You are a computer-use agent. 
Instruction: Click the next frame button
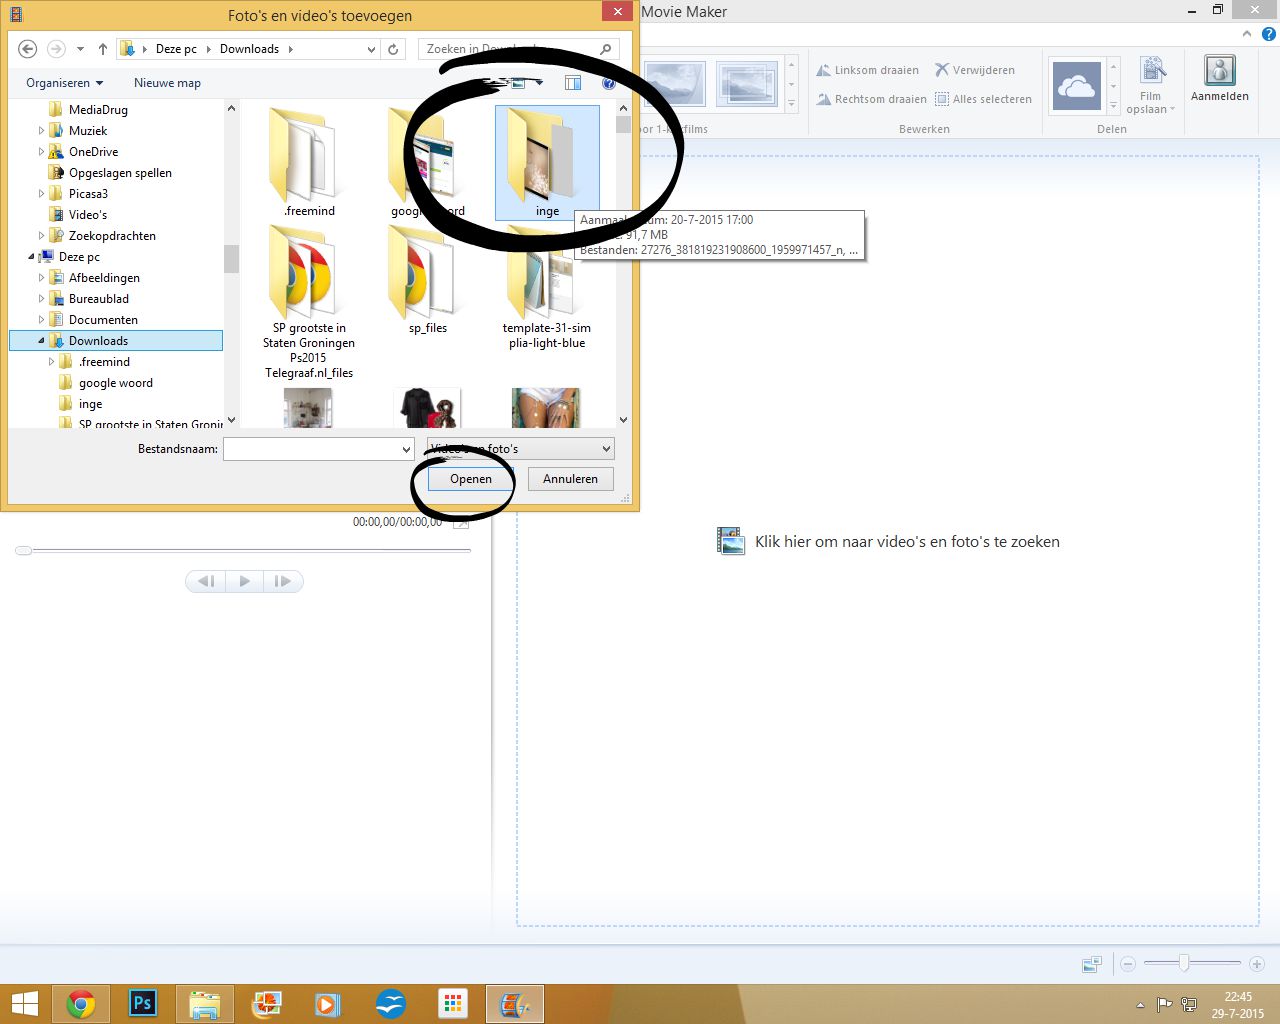tap(282, 581)
